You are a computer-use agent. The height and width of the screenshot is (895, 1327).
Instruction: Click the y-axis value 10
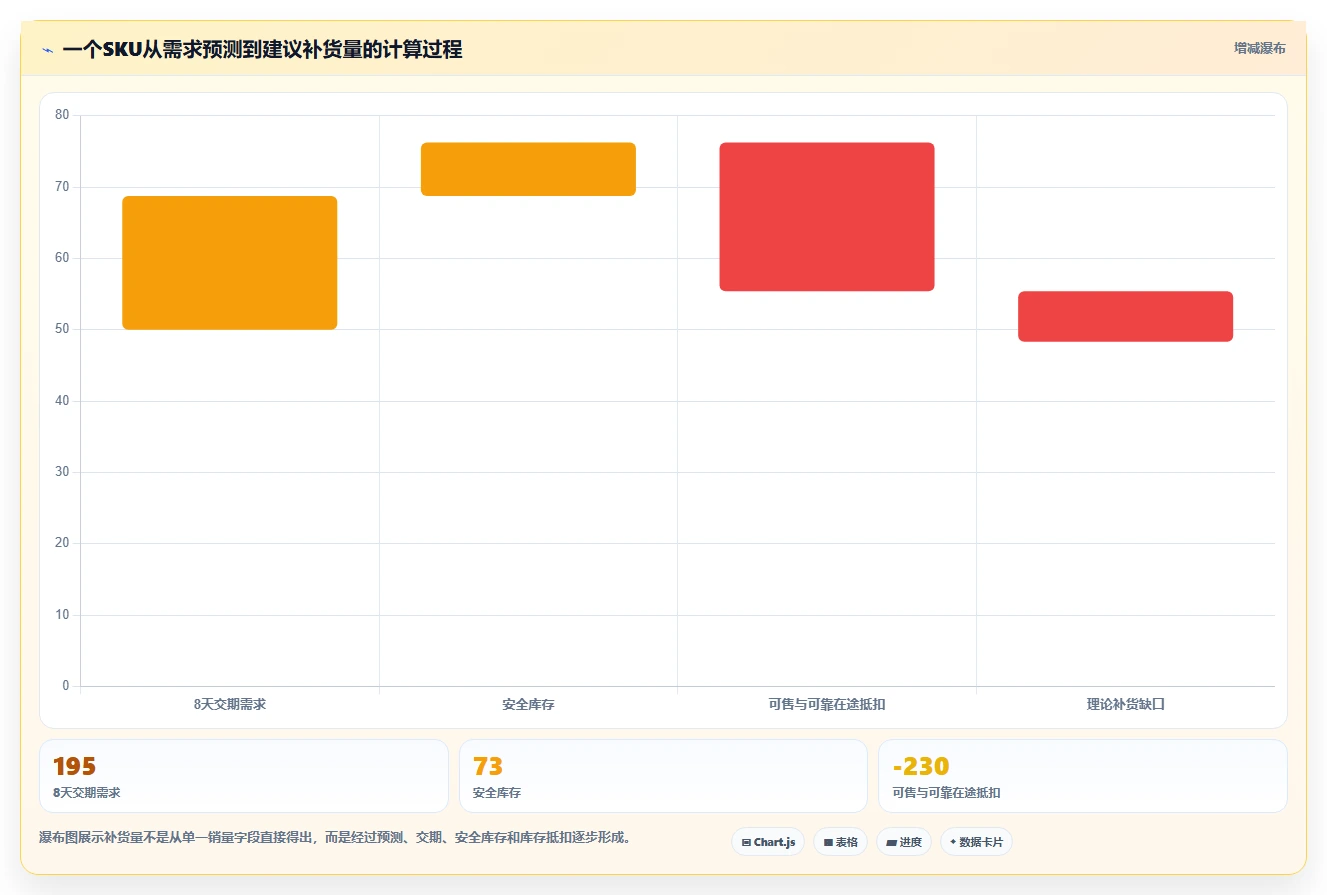click(x=62, y=615)
